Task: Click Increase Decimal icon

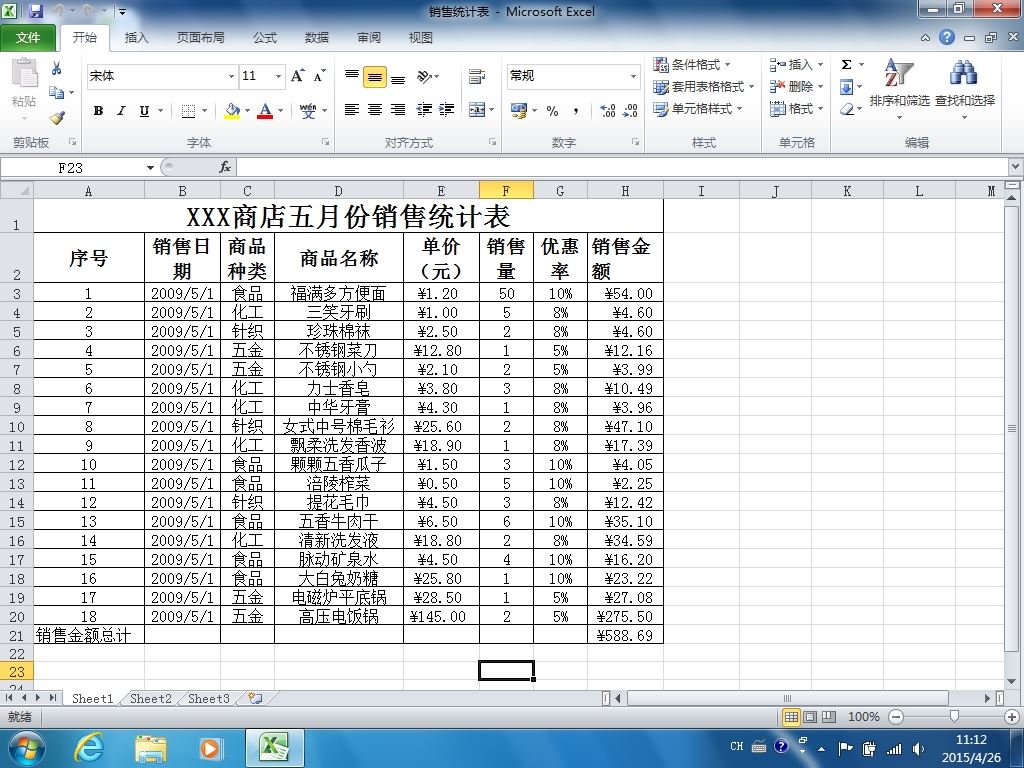Action: (x=607, y=110)
